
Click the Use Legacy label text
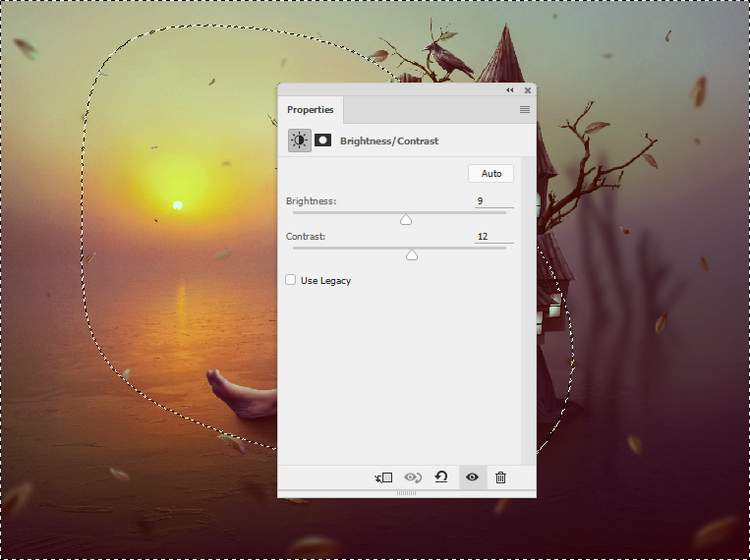coord(326,281)
